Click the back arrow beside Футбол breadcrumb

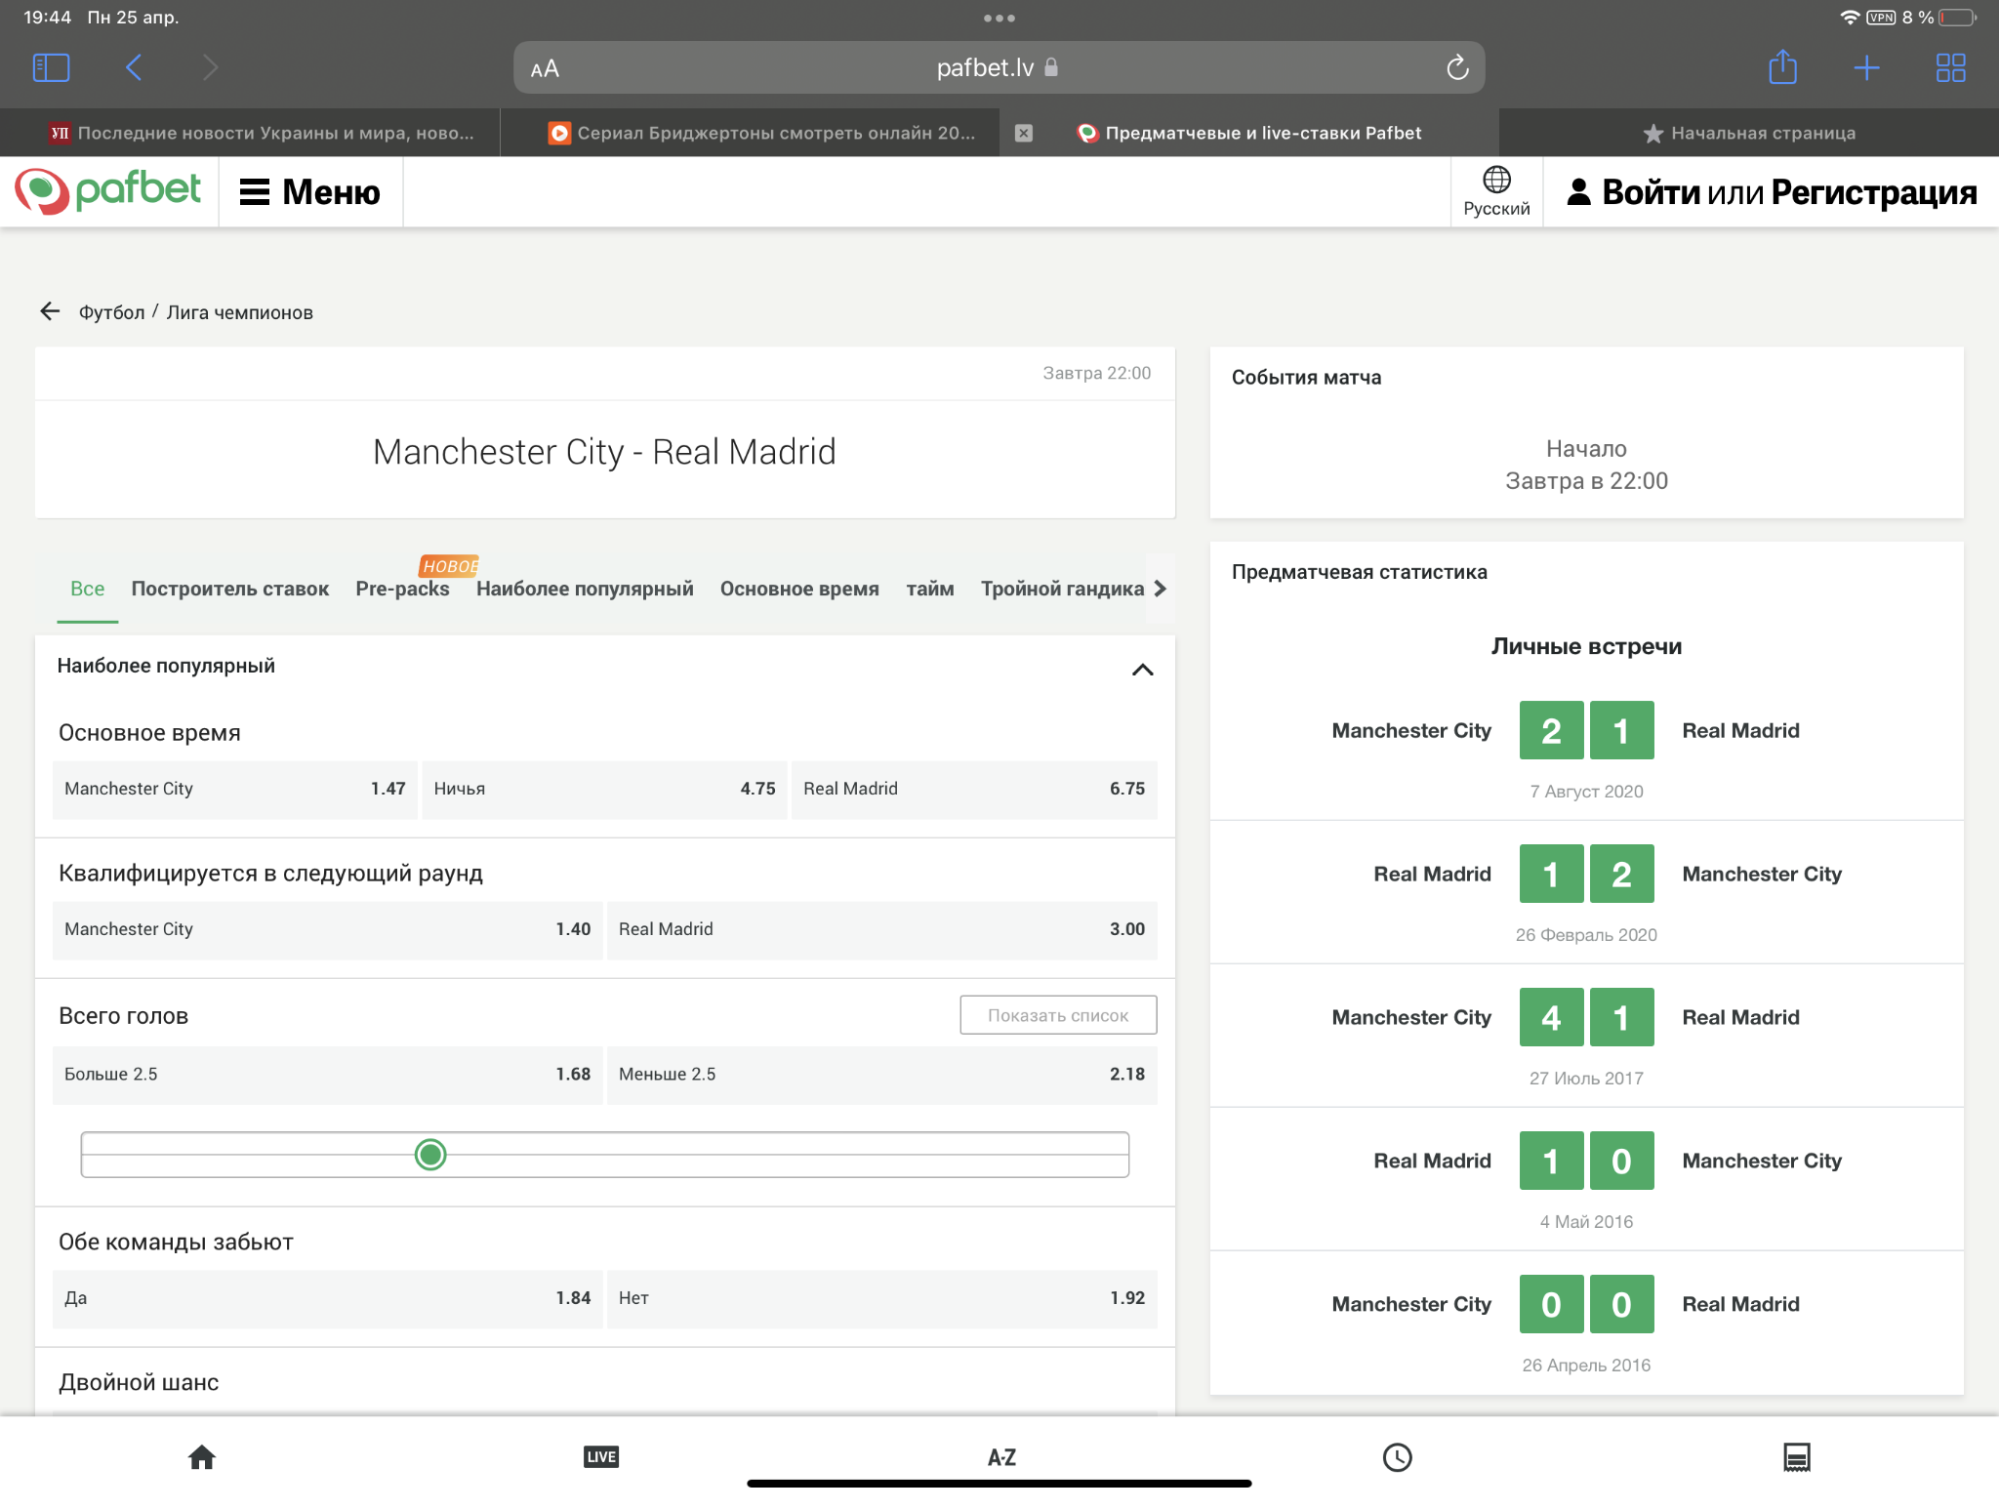pyautogui.click(x=49, y=312)
